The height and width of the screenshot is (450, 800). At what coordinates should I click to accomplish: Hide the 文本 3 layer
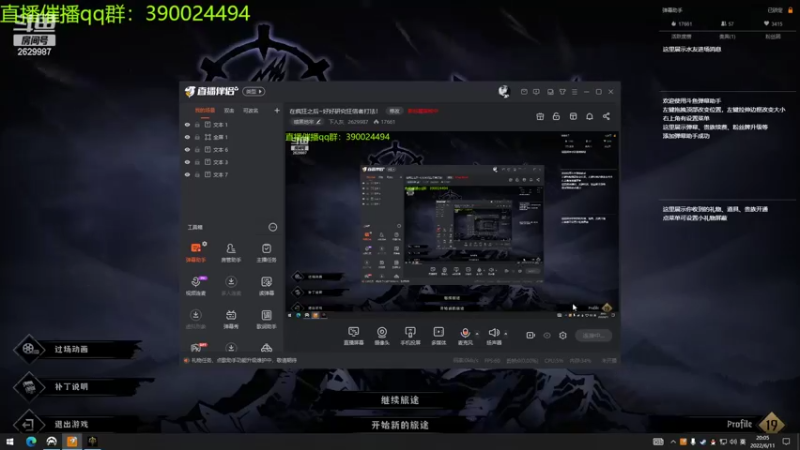pyautogui.click(x=187, y=162)
